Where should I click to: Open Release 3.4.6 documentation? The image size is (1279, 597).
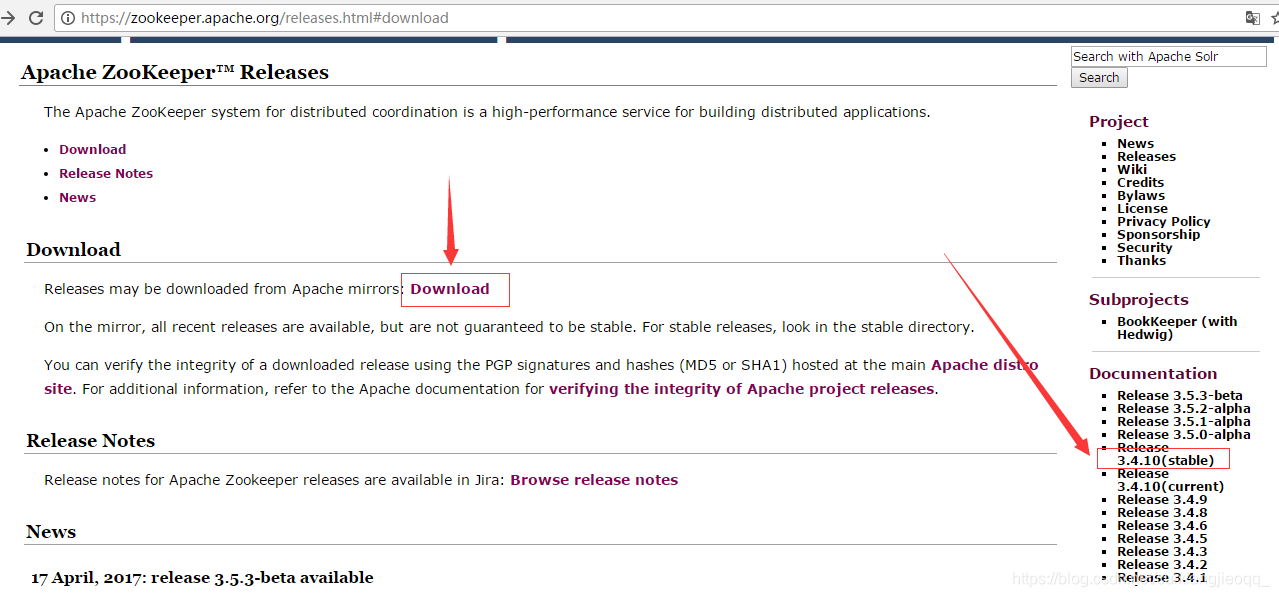[1162, 526]
